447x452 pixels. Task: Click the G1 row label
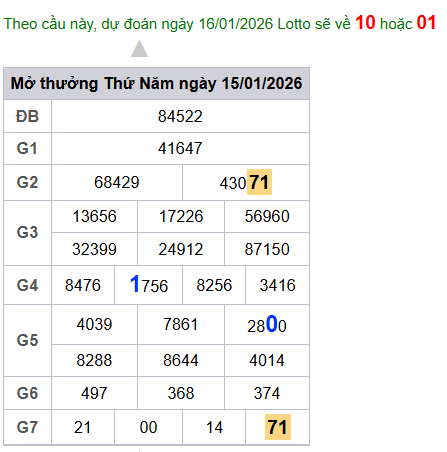pyautogui.click(x=27, y=148)
